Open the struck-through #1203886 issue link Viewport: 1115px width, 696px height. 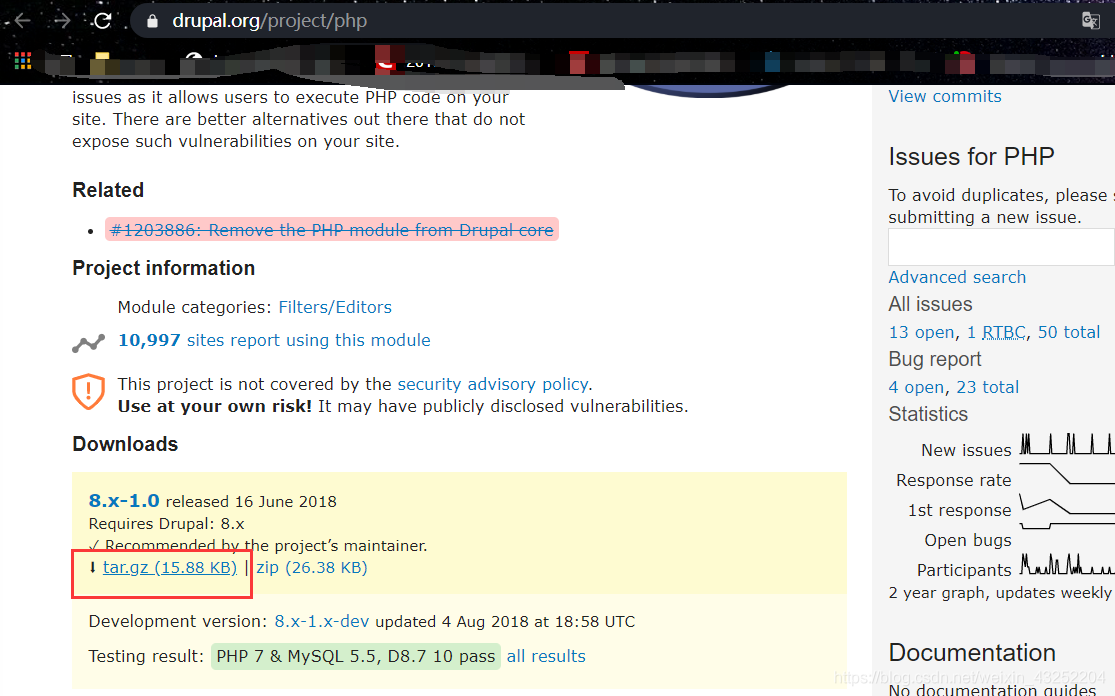(x=331, y=230)
